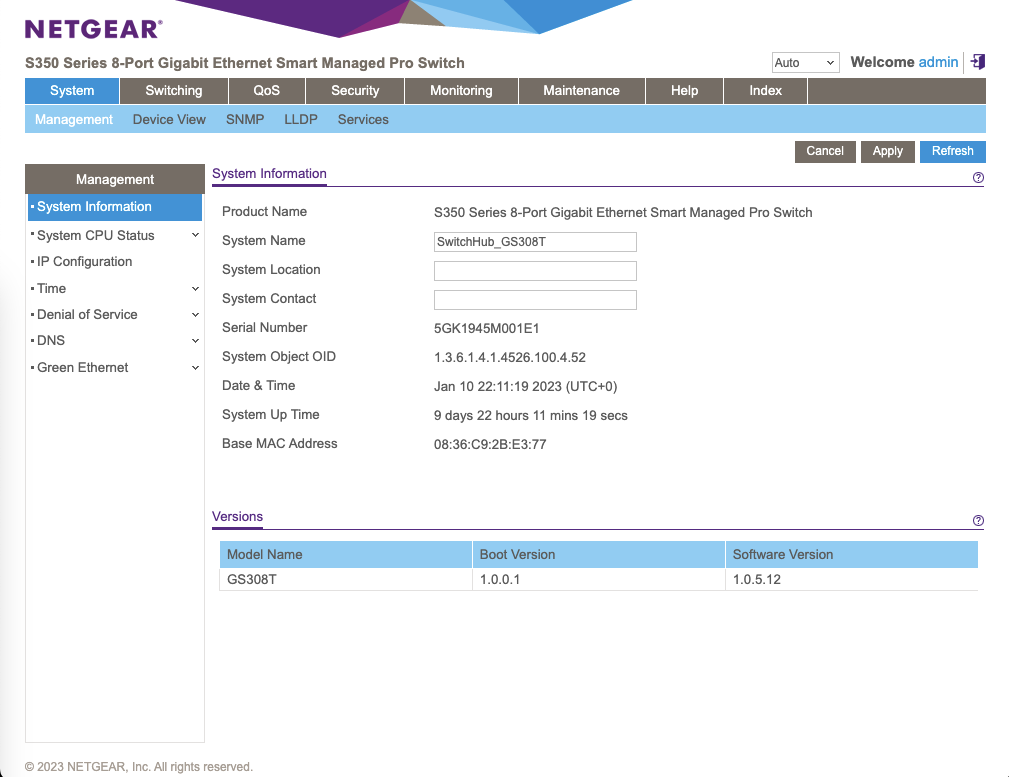Click the logout icon beside admin
The image size is (1009, 777).
tap(977, 62)
